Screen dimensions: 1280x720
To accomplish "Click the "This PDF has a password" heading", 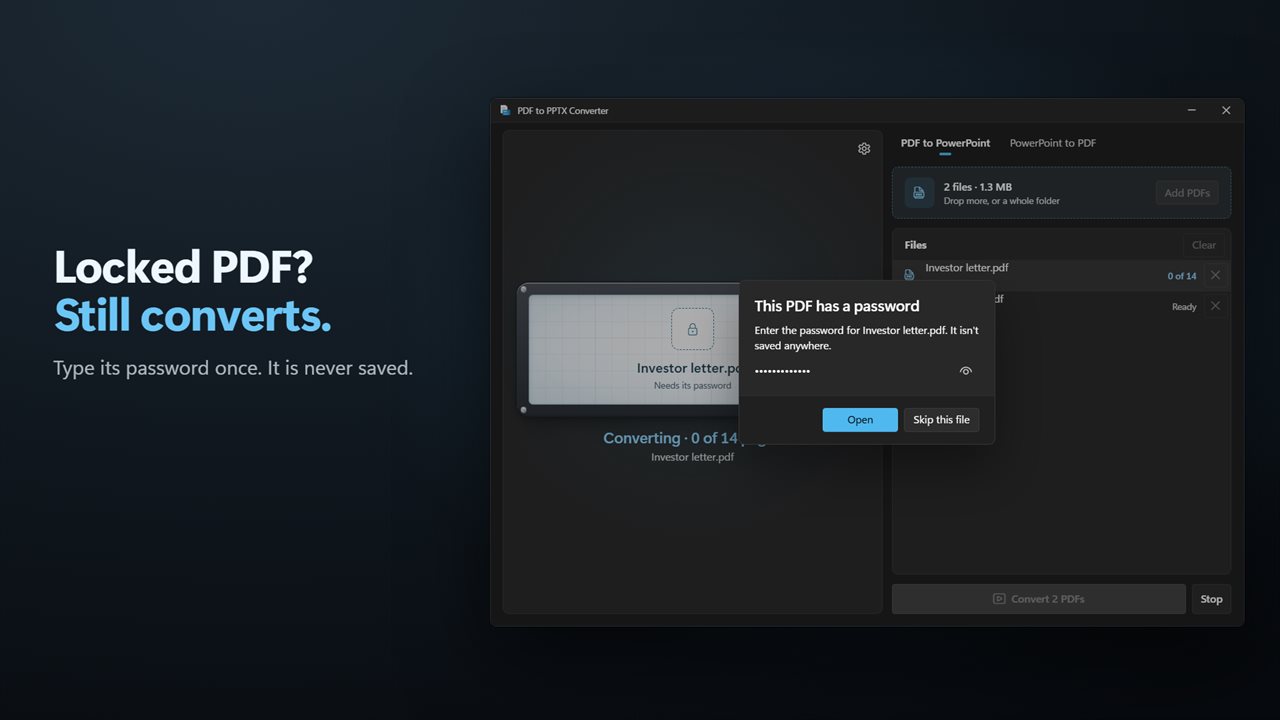I will 837,306.
